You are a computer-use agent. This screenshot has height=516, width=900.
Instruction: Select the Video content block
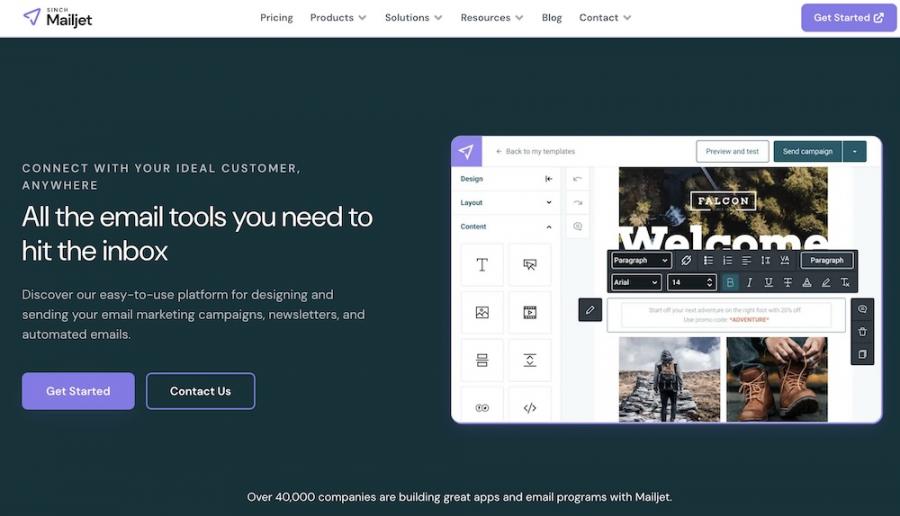coord(530,312)
